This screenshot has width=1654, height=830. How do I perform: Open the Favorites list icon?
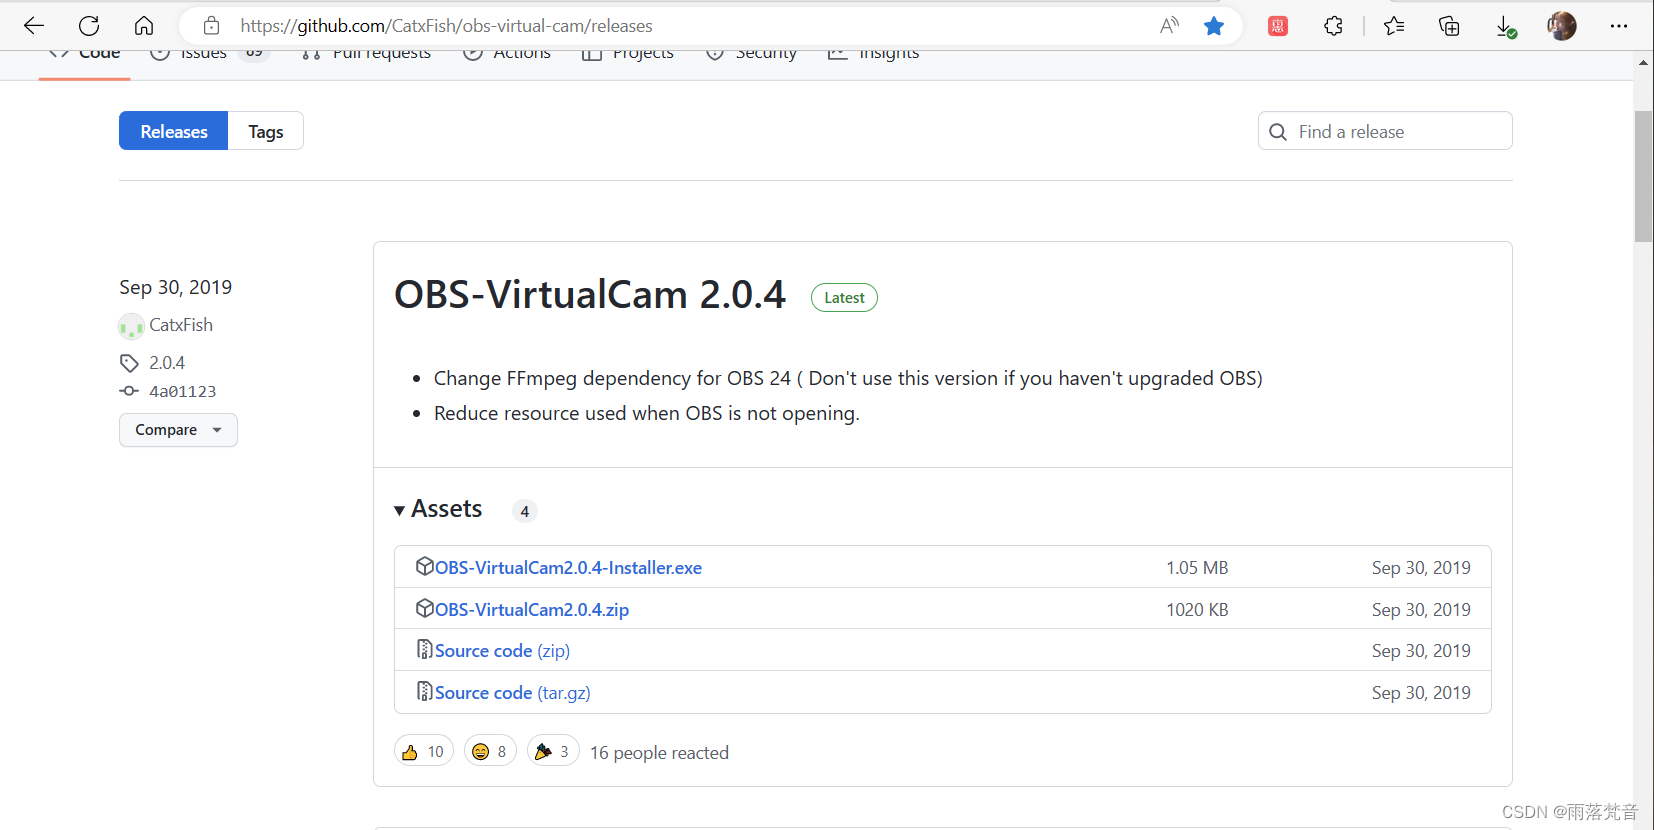pos(1394,26)
